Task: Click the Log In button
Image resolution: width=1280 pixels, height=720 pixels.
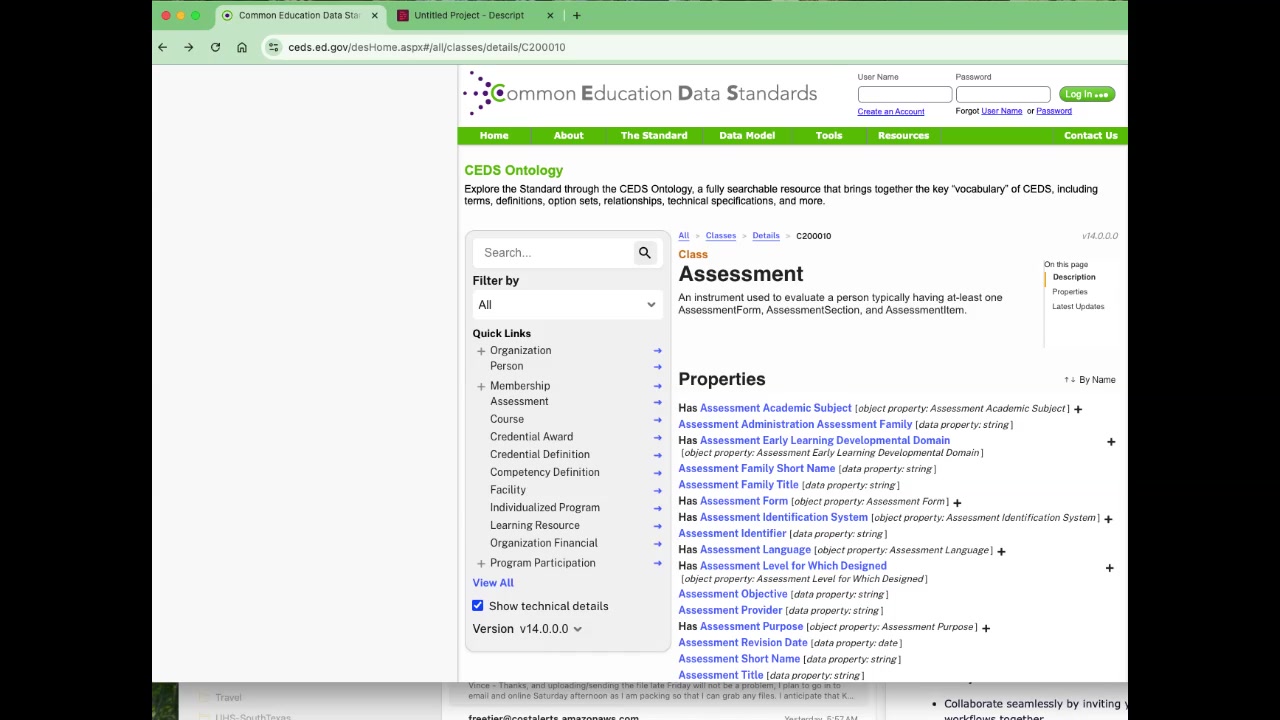Action: tap(1087, 94)
